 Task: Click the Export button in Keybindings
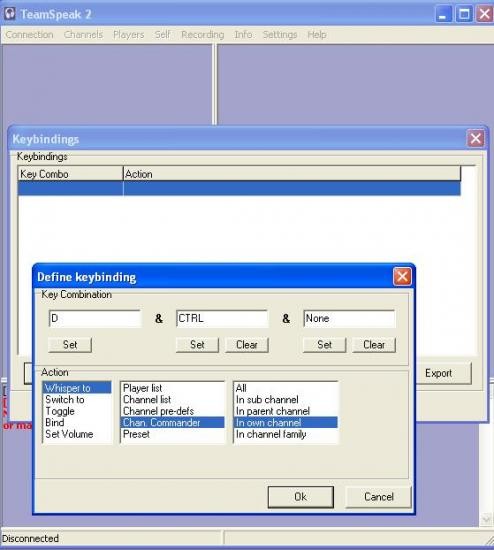click(438, 373)
